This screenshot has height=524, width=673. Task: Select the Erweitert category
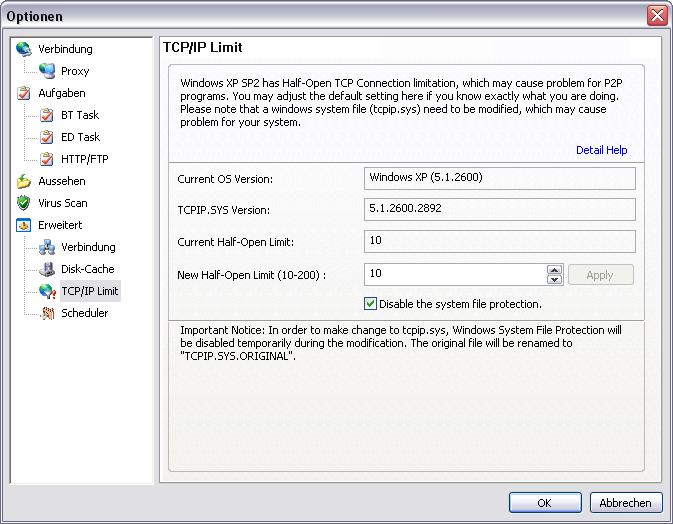(x=60, y=225)
